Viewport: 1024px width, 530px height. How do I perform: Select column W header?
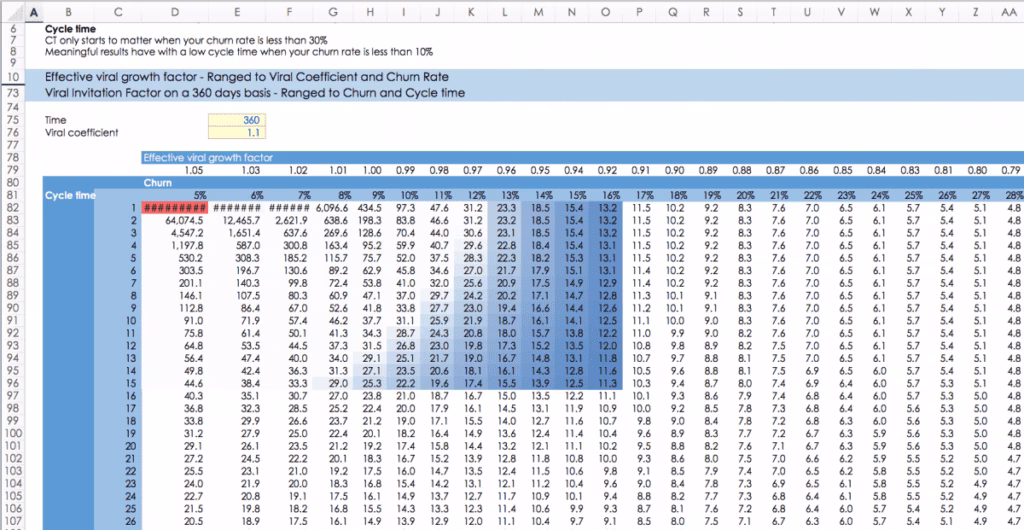[874, 12]
